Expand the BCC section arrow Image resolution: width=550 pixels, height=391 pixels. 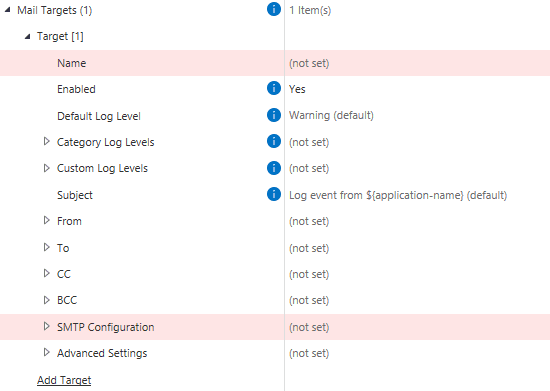[x=46, y=300]
